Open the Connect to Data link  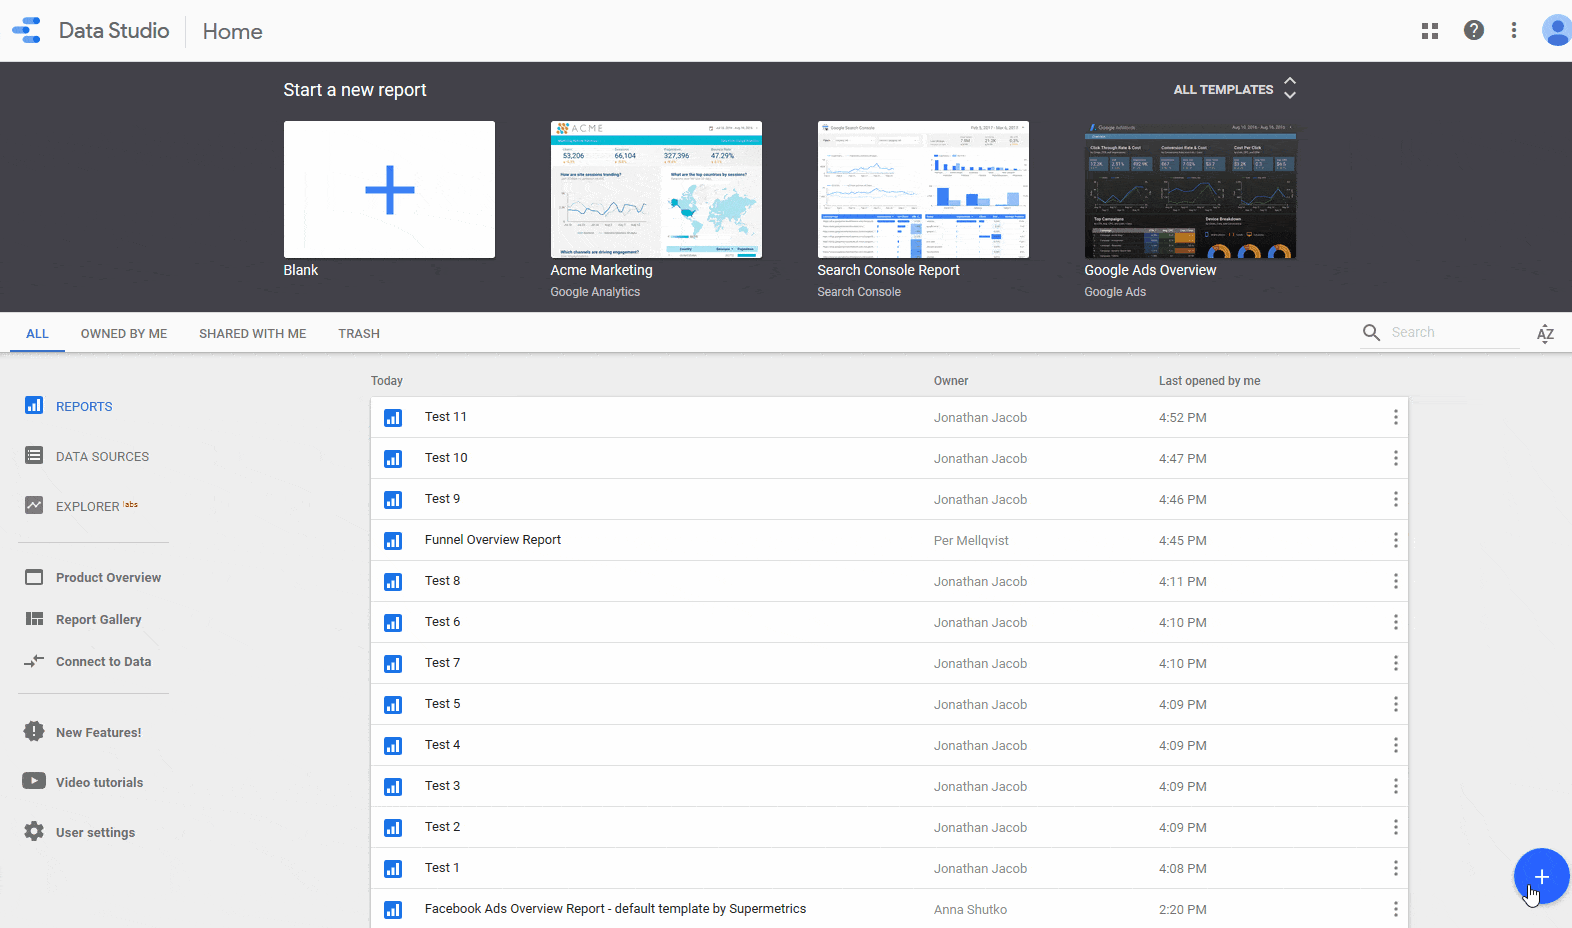pyautogui.click(x=103, y=661)
